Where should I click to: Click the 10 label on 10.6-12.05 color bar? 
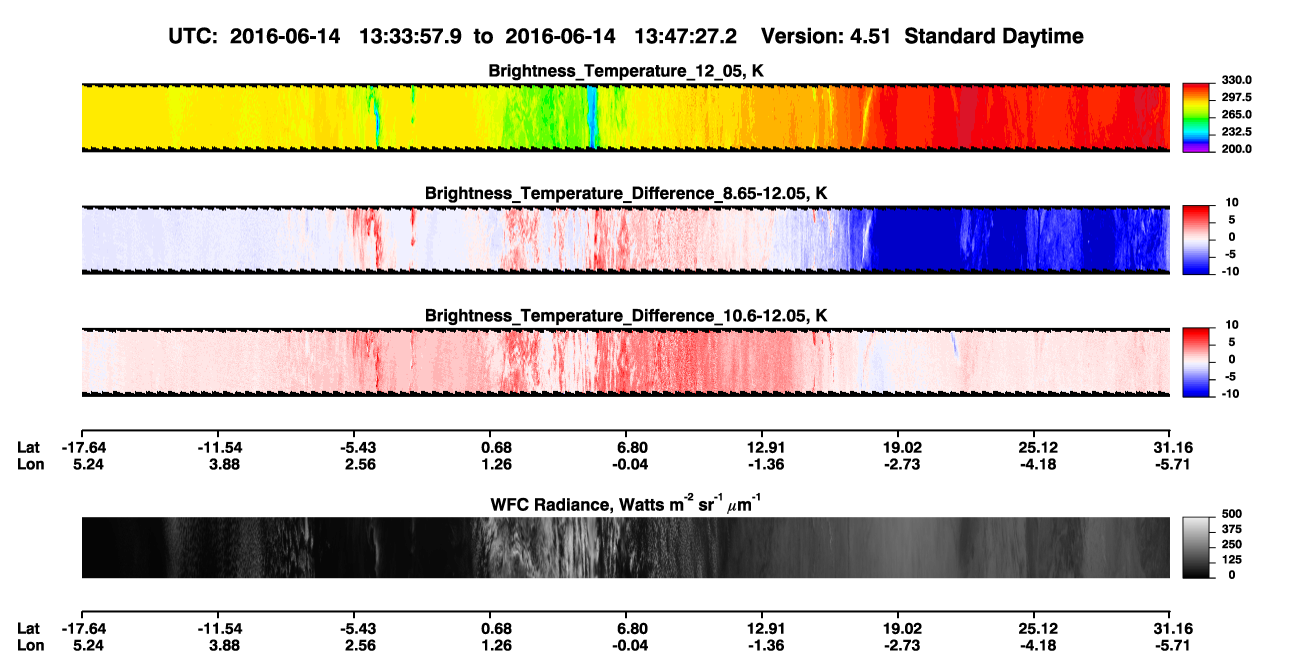1233,325
